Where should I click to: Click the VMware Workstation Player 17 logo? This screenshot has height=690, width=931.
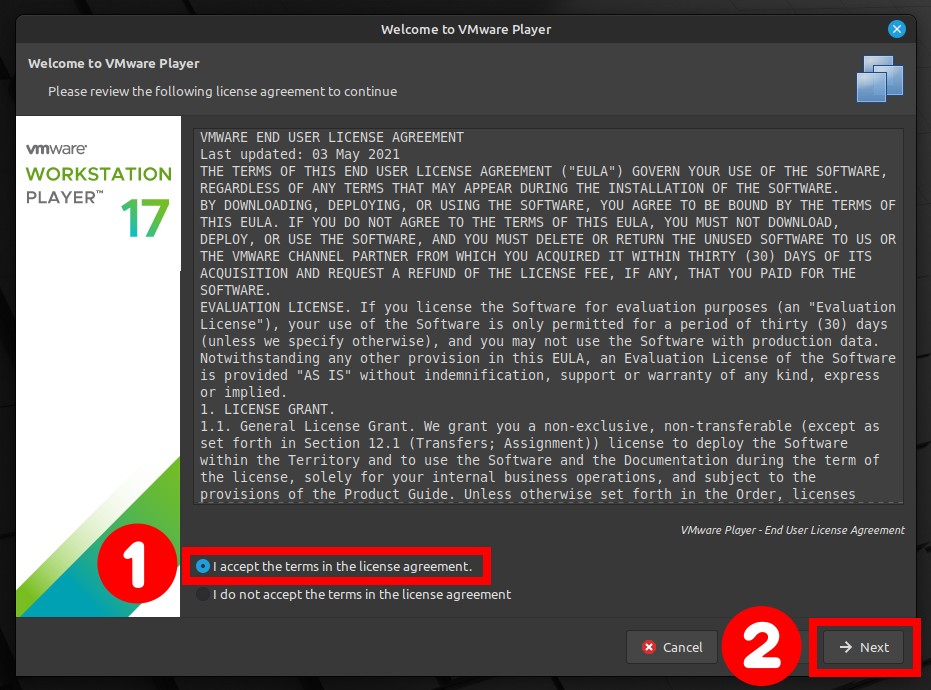[x=99, y=191]
